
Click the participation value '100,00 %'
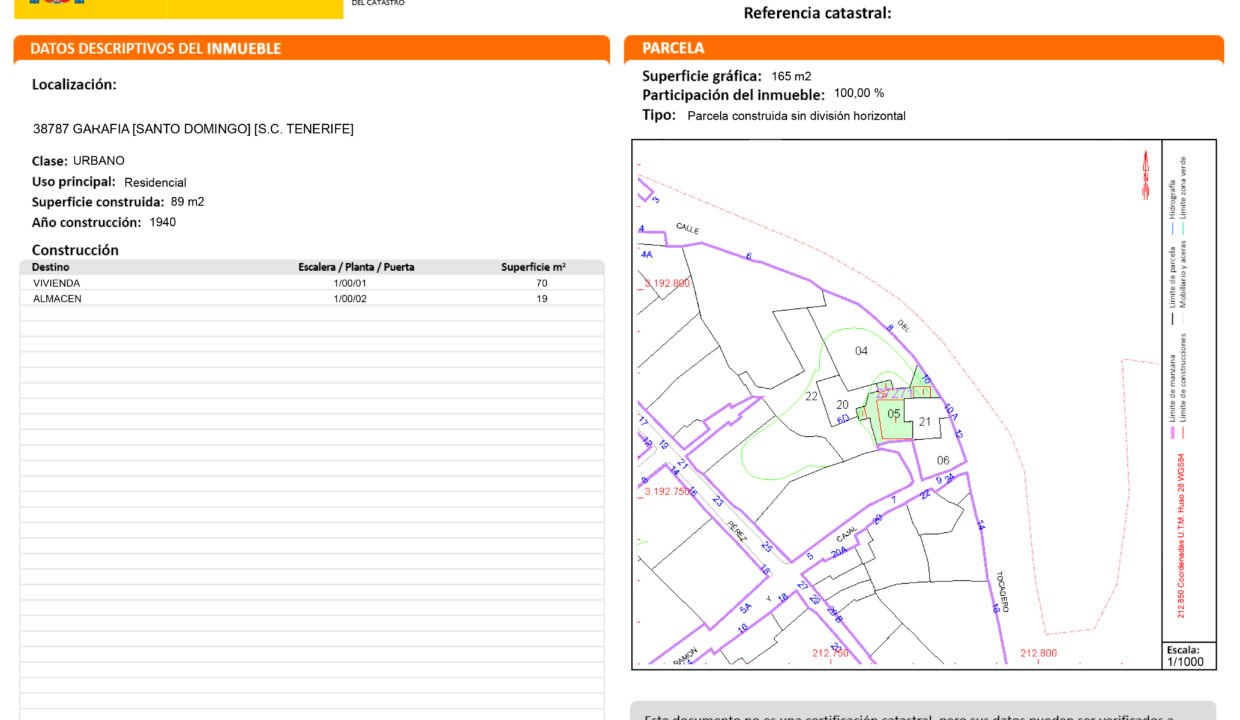859,93
